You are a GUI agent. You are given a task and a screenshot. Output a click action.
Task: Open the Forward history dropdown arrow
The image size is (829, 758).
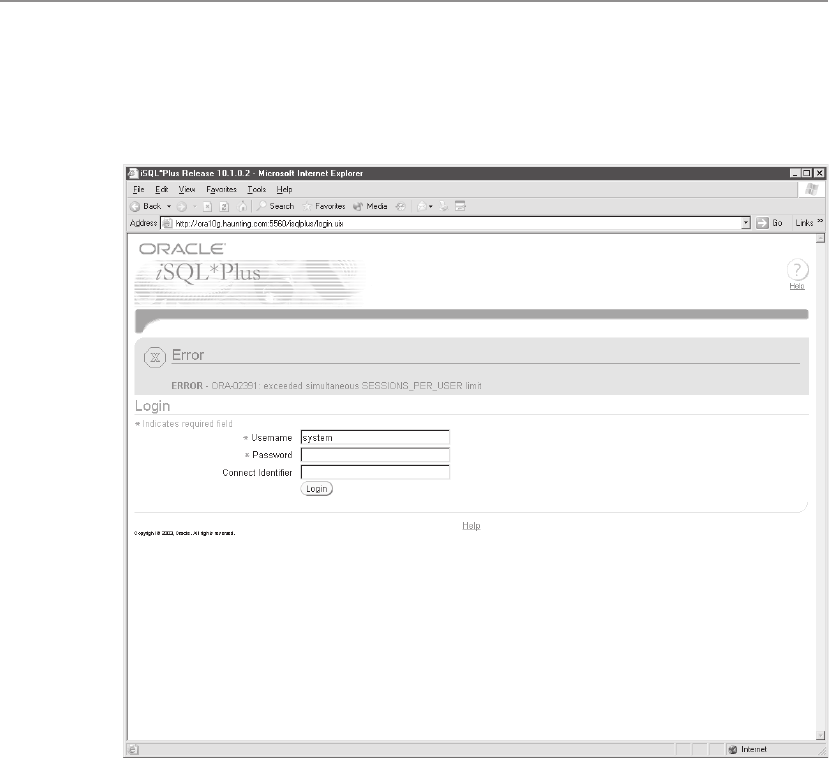(195, 207)
